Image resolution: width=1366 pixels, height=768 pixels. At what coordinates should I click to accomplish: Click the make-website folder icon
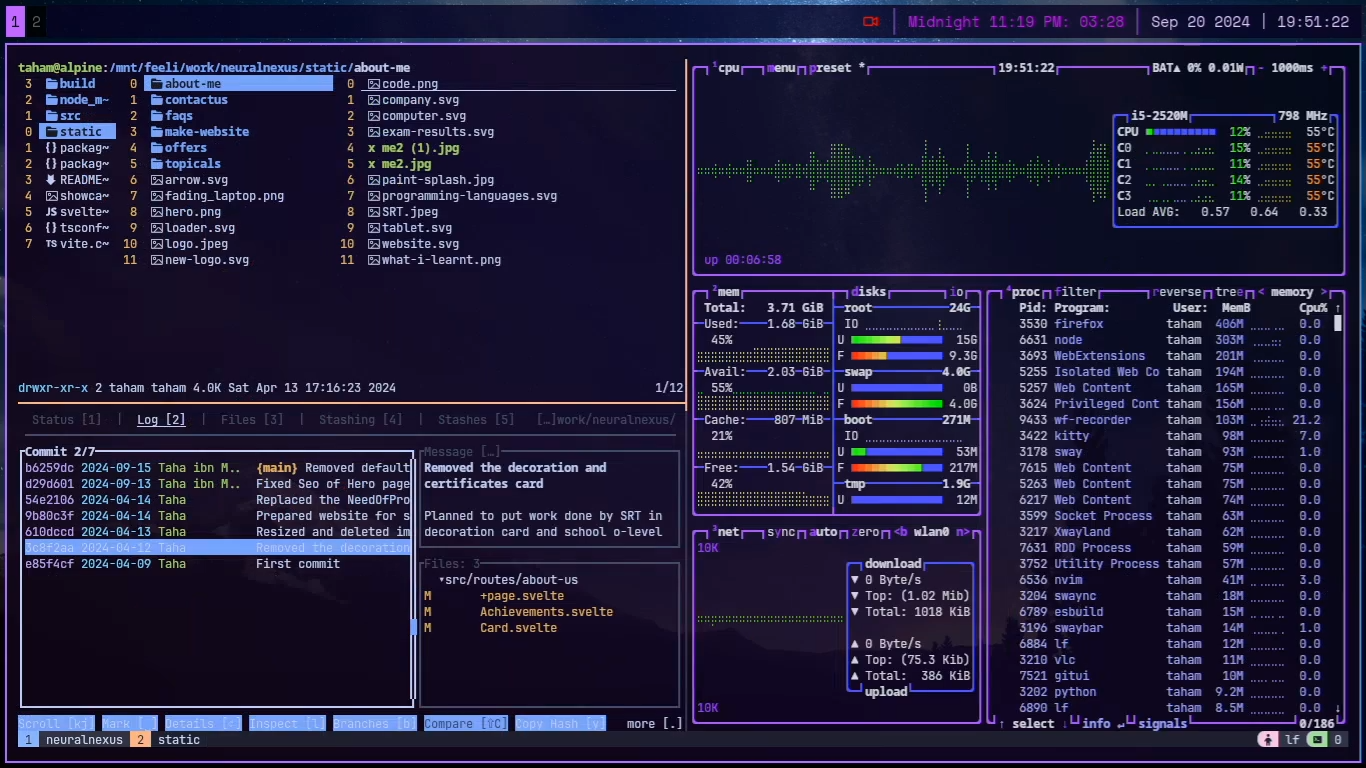click(157, 132)
